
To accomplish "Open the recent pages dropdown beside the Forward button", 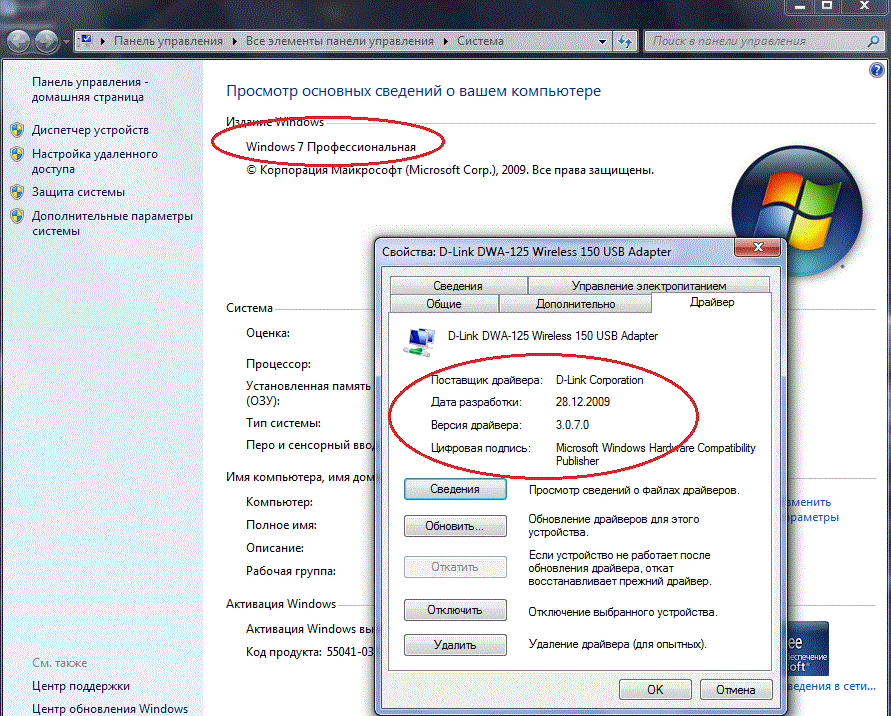I will [x=67, y=42].
